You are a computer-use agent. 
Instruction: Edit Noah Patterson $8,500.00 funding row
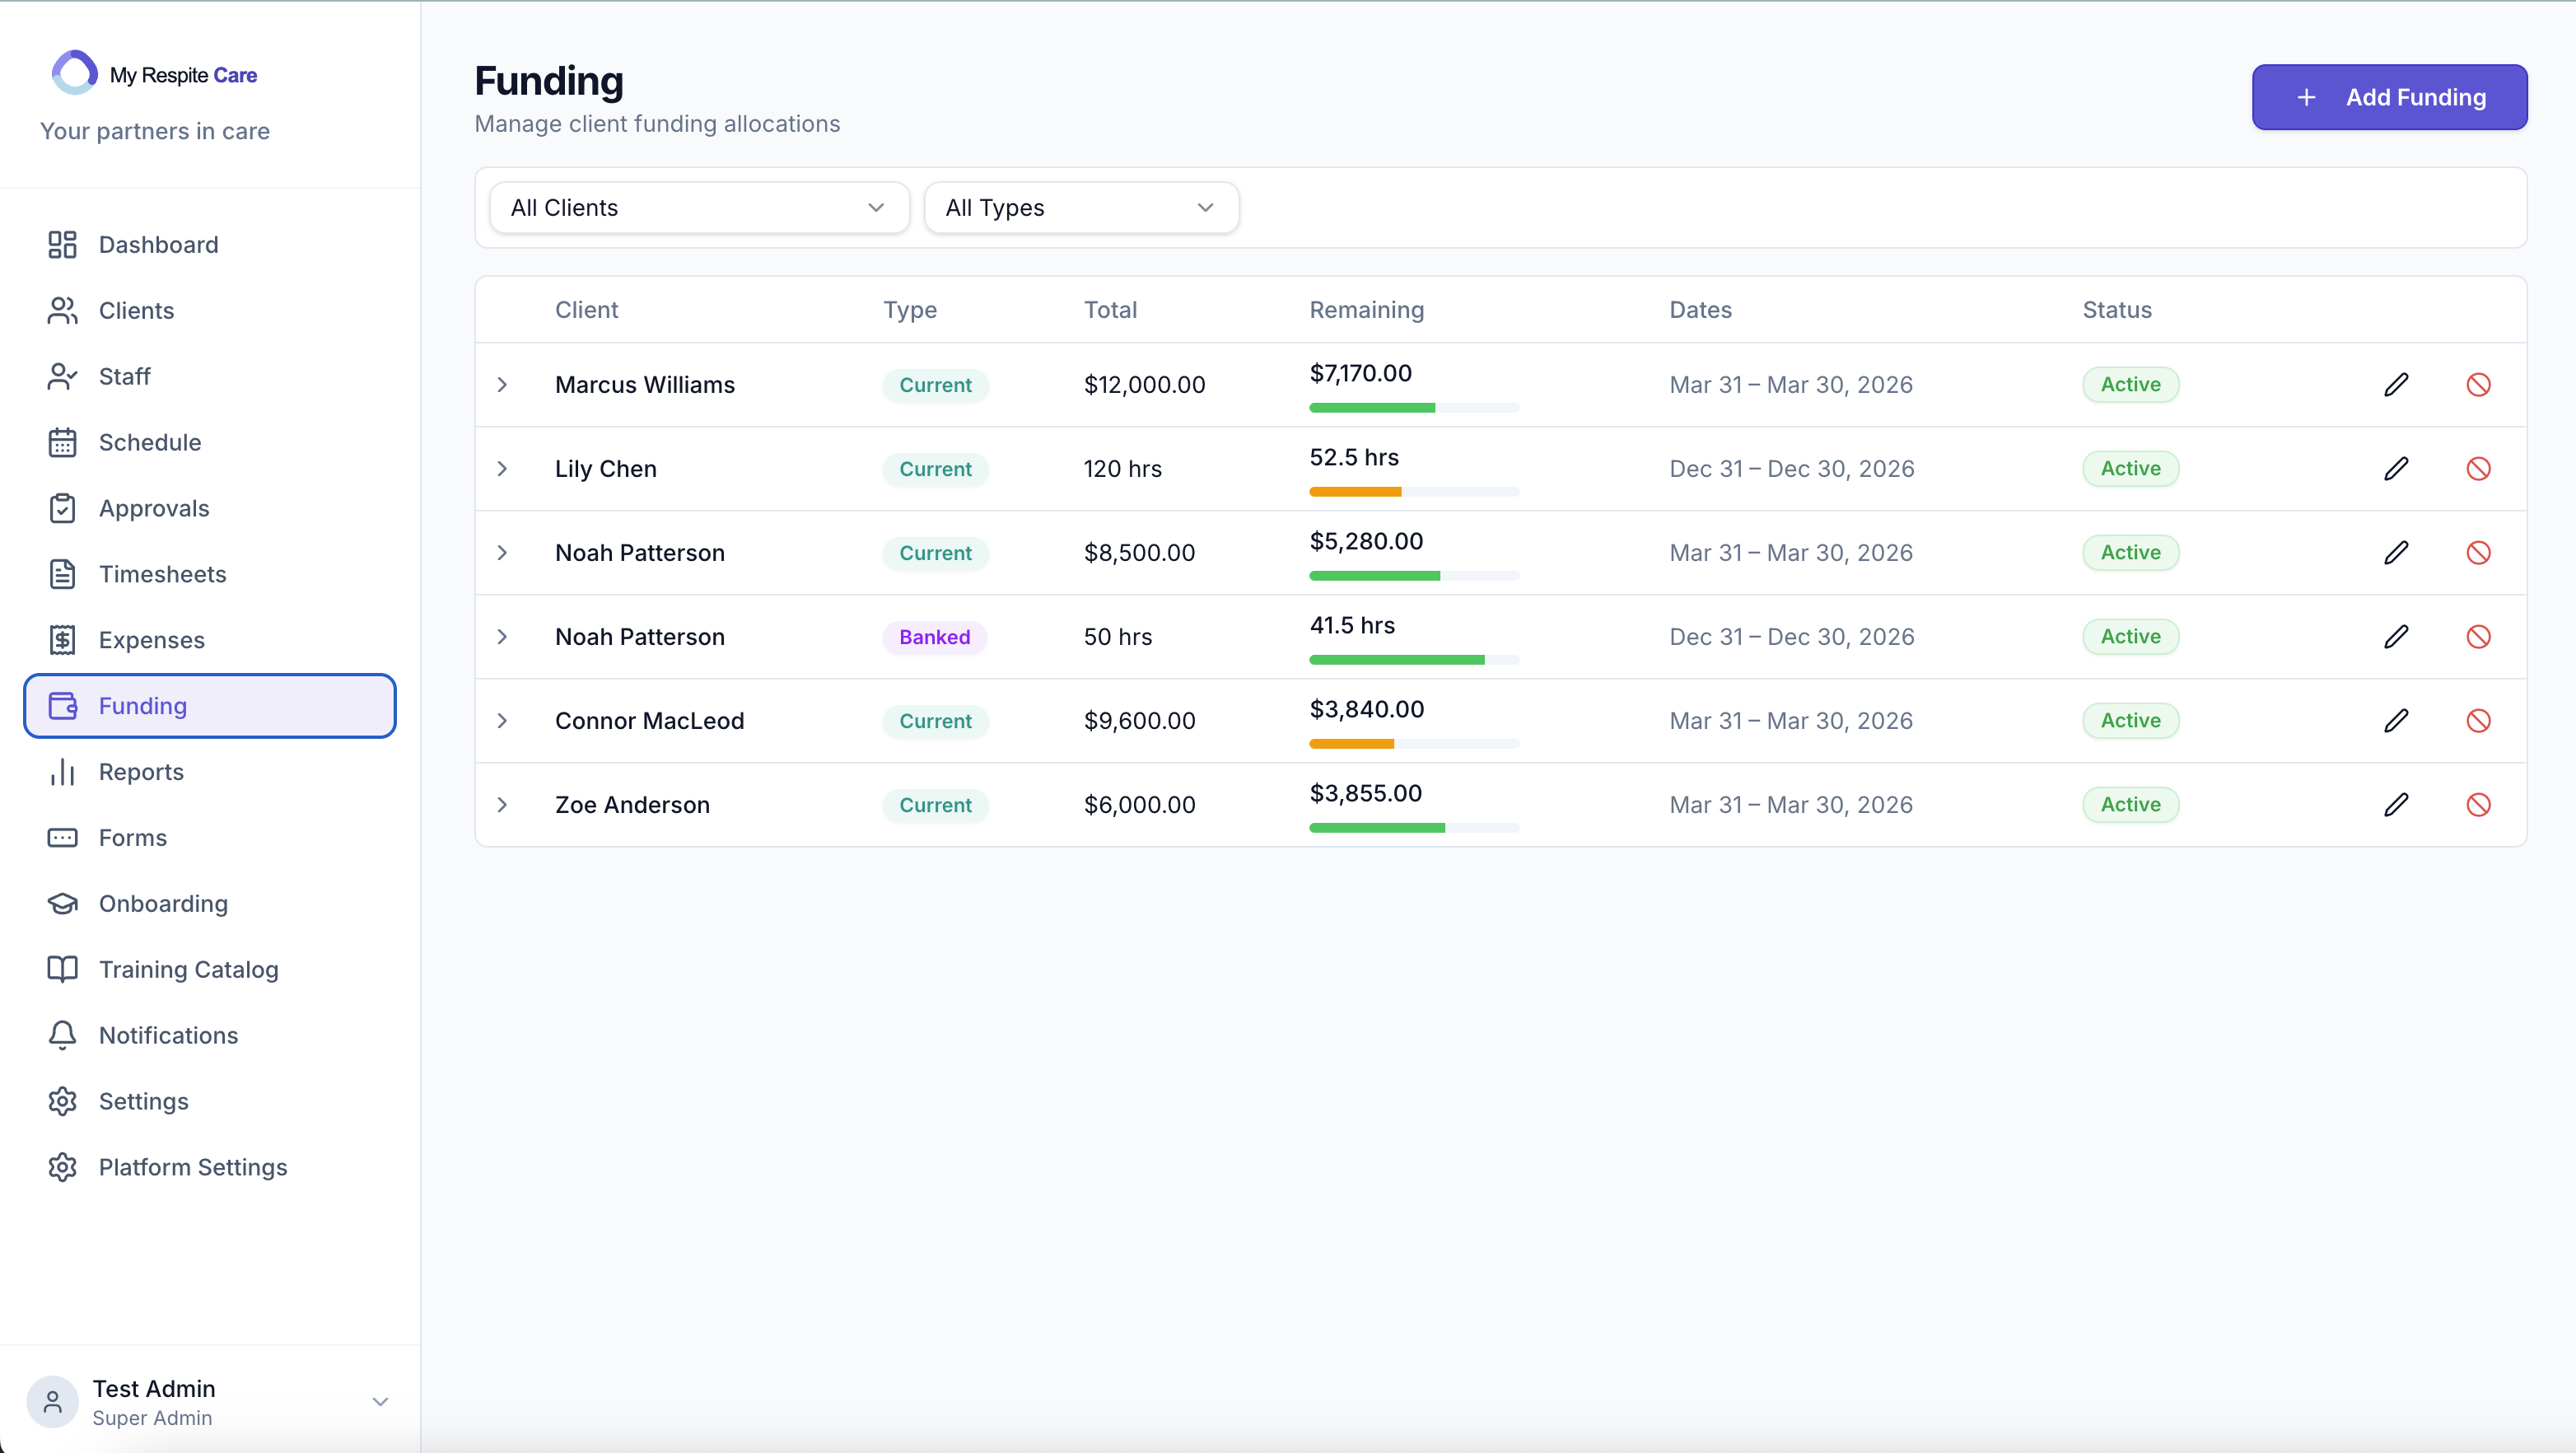point(2396,553)
